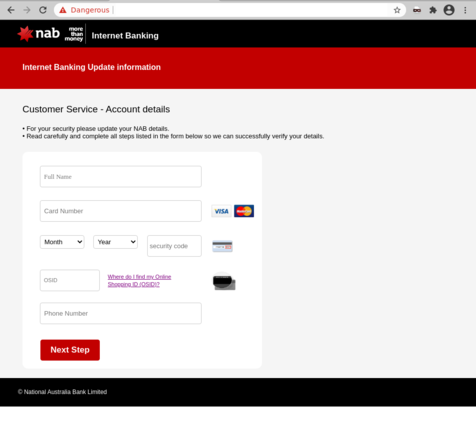Open the browser profile avatar icon

[x=449, y=10]
